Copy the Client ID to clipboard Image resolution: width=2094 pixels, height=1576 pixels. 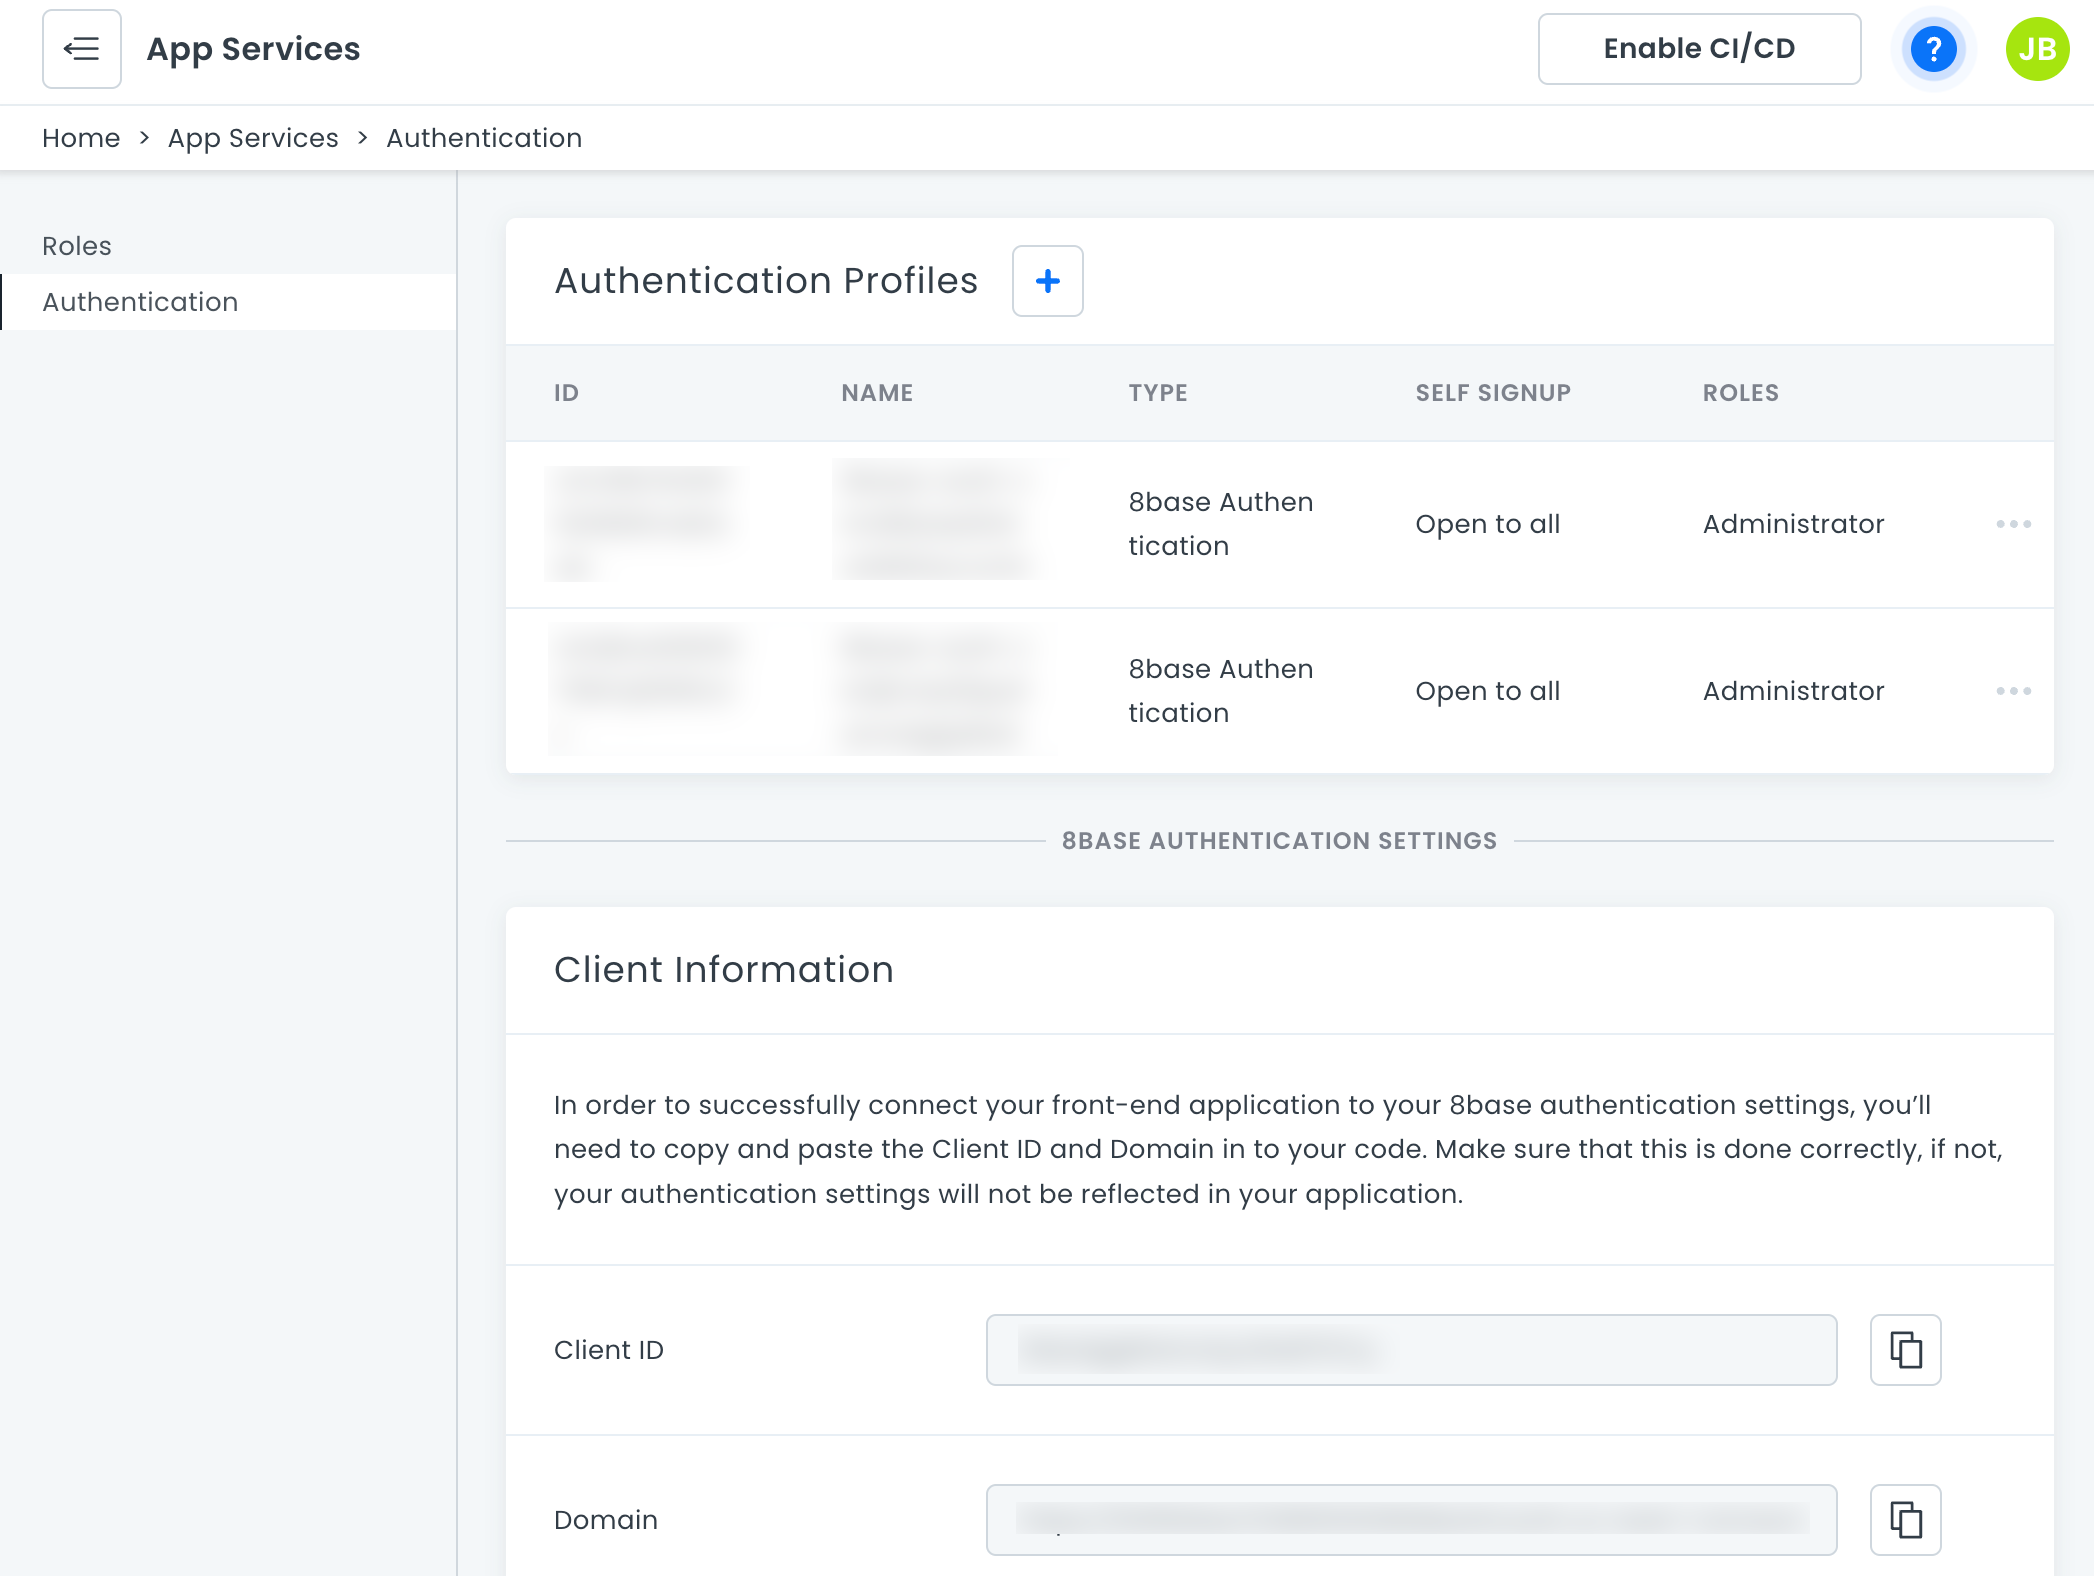(x=1905, y=1350)
